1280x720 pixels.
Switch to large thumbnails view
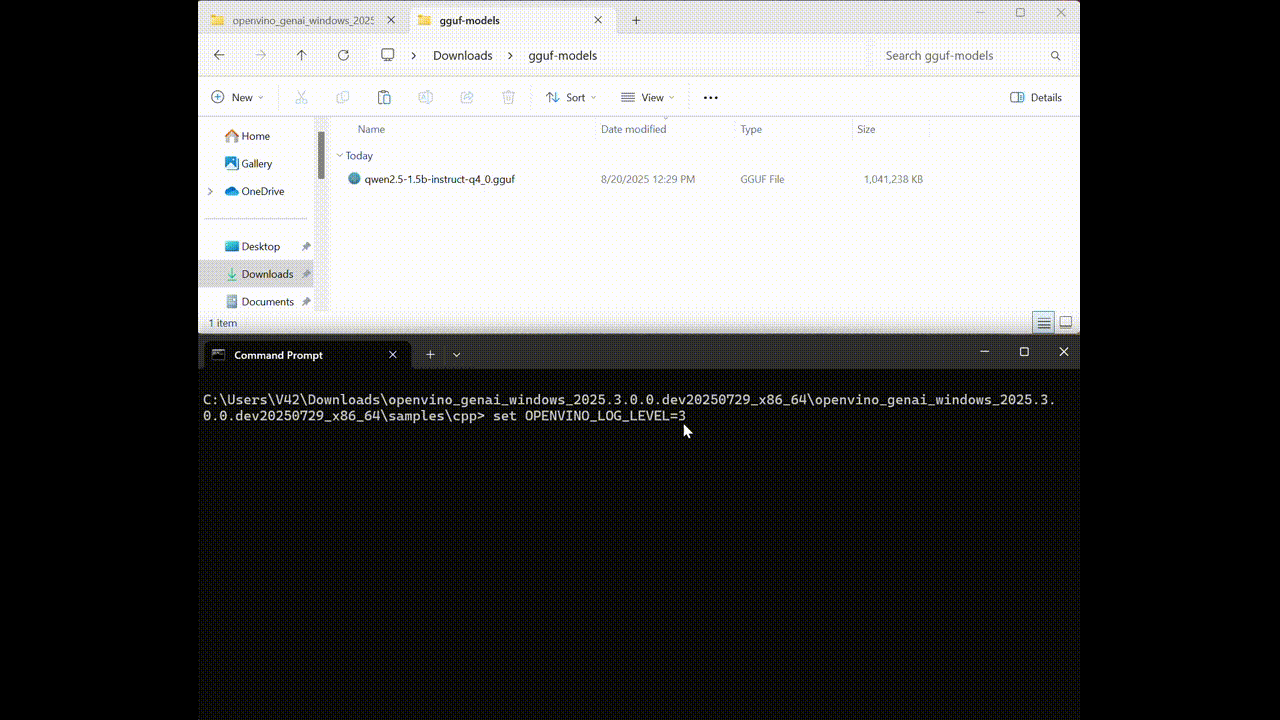1066,322
